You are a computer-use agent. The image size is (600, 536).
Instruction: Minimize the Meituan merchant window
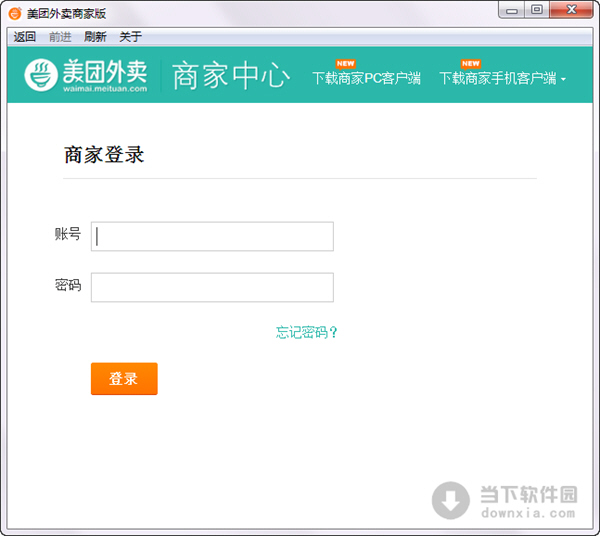[513, 10]
